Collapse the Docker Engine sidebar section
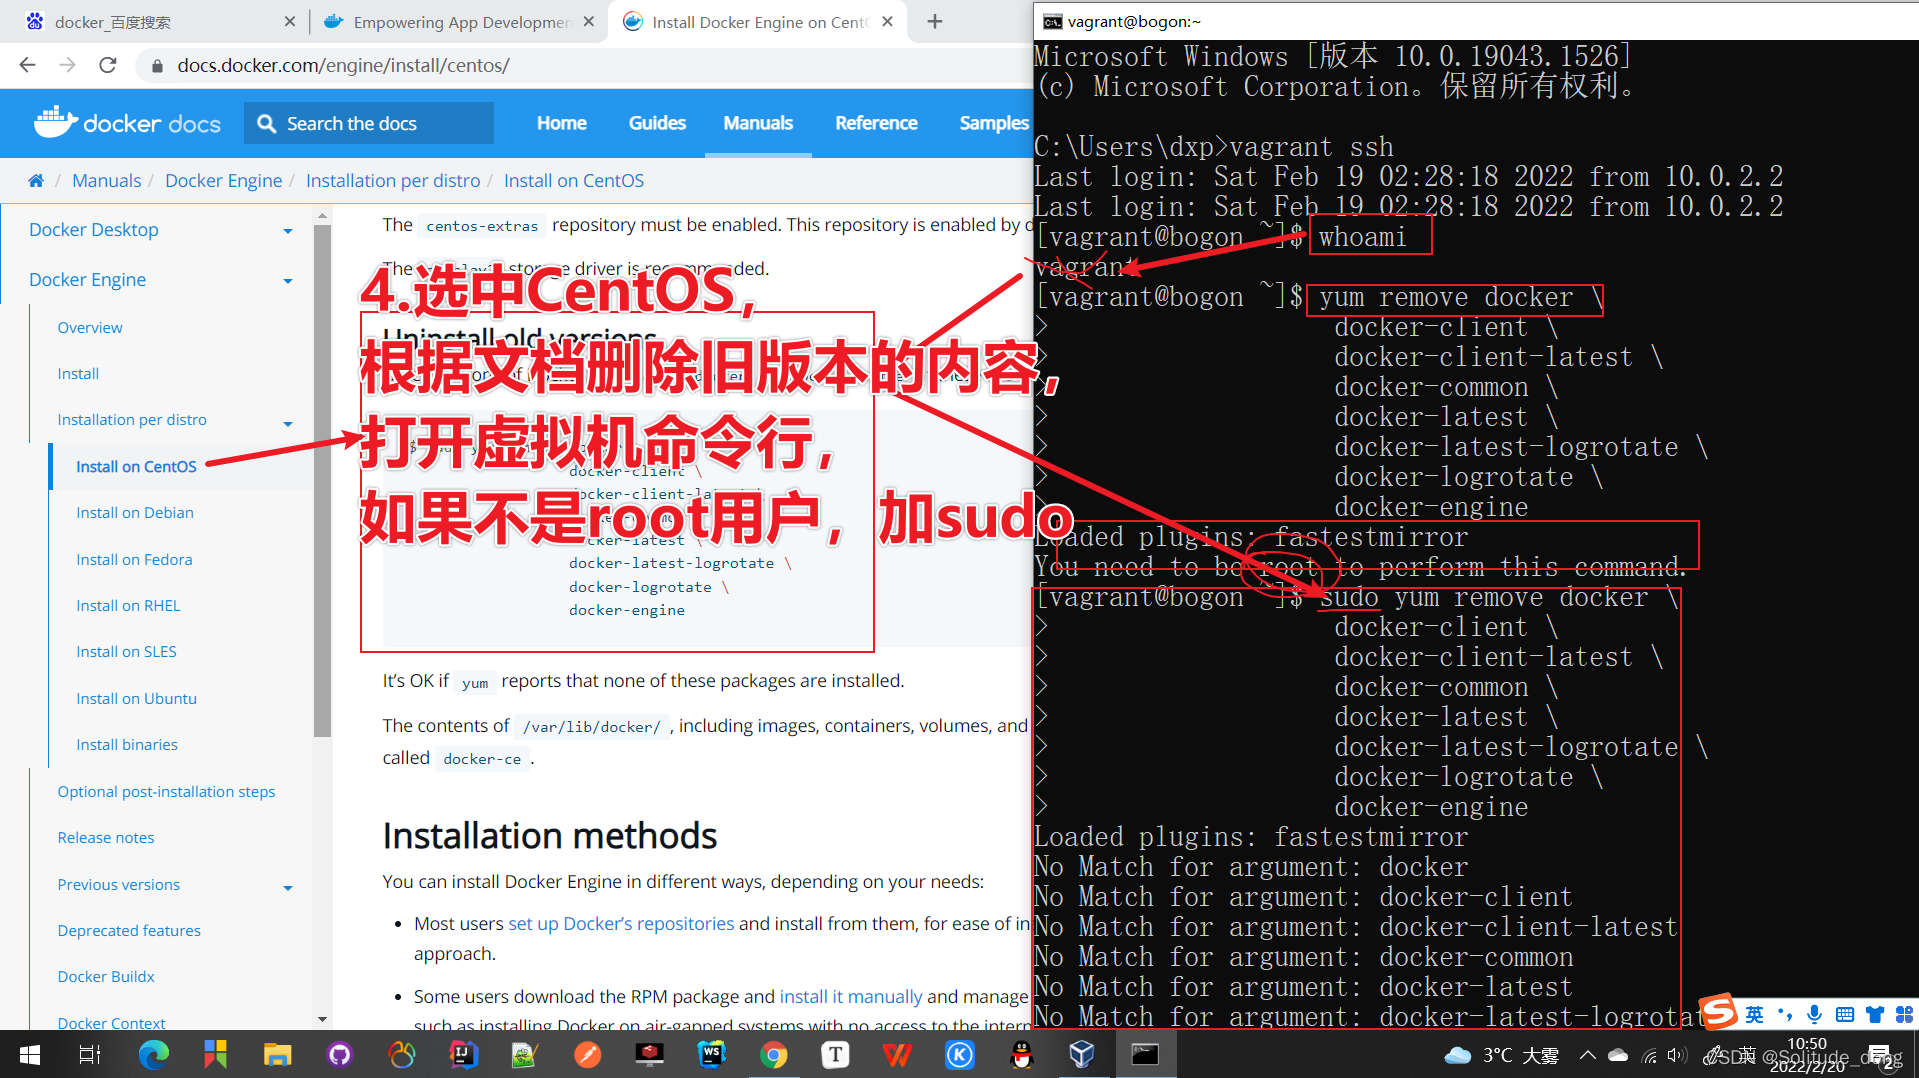 point(288,281)
